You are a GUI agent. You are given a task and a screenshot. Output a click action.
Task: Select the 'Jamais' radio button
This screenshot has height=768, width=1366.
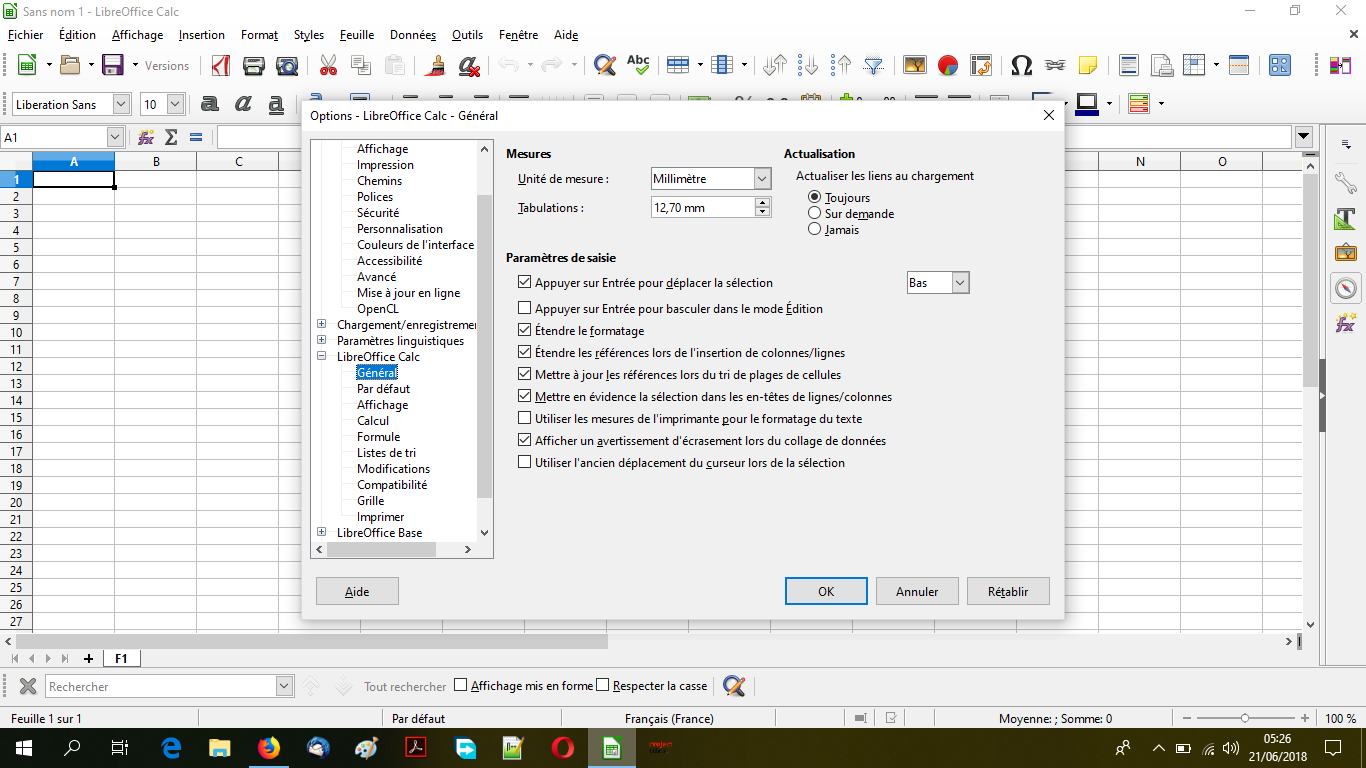[814, 230]
